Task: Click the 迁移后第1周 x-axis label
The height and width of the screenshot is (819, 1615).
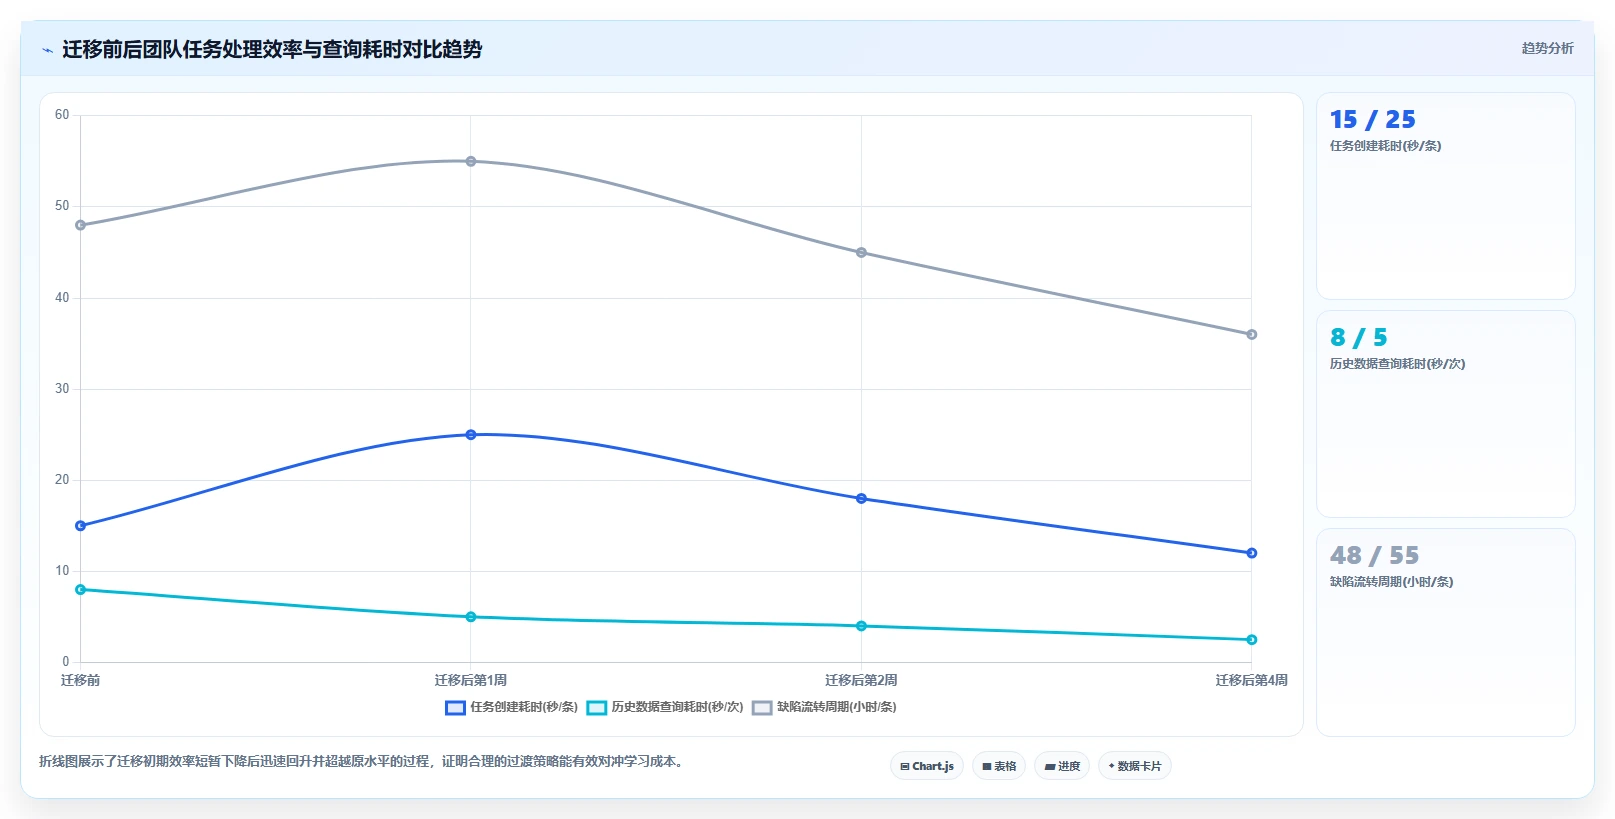Action: (471, 680)
